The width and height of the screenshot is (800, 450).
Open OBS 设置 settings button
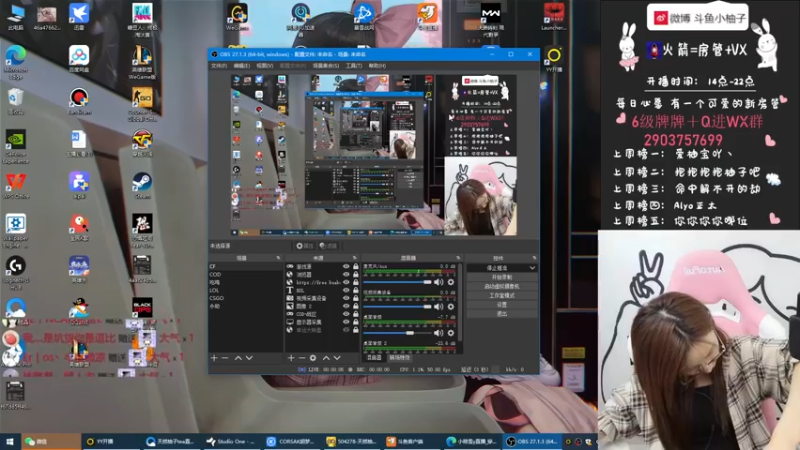(x=502, y=305)
